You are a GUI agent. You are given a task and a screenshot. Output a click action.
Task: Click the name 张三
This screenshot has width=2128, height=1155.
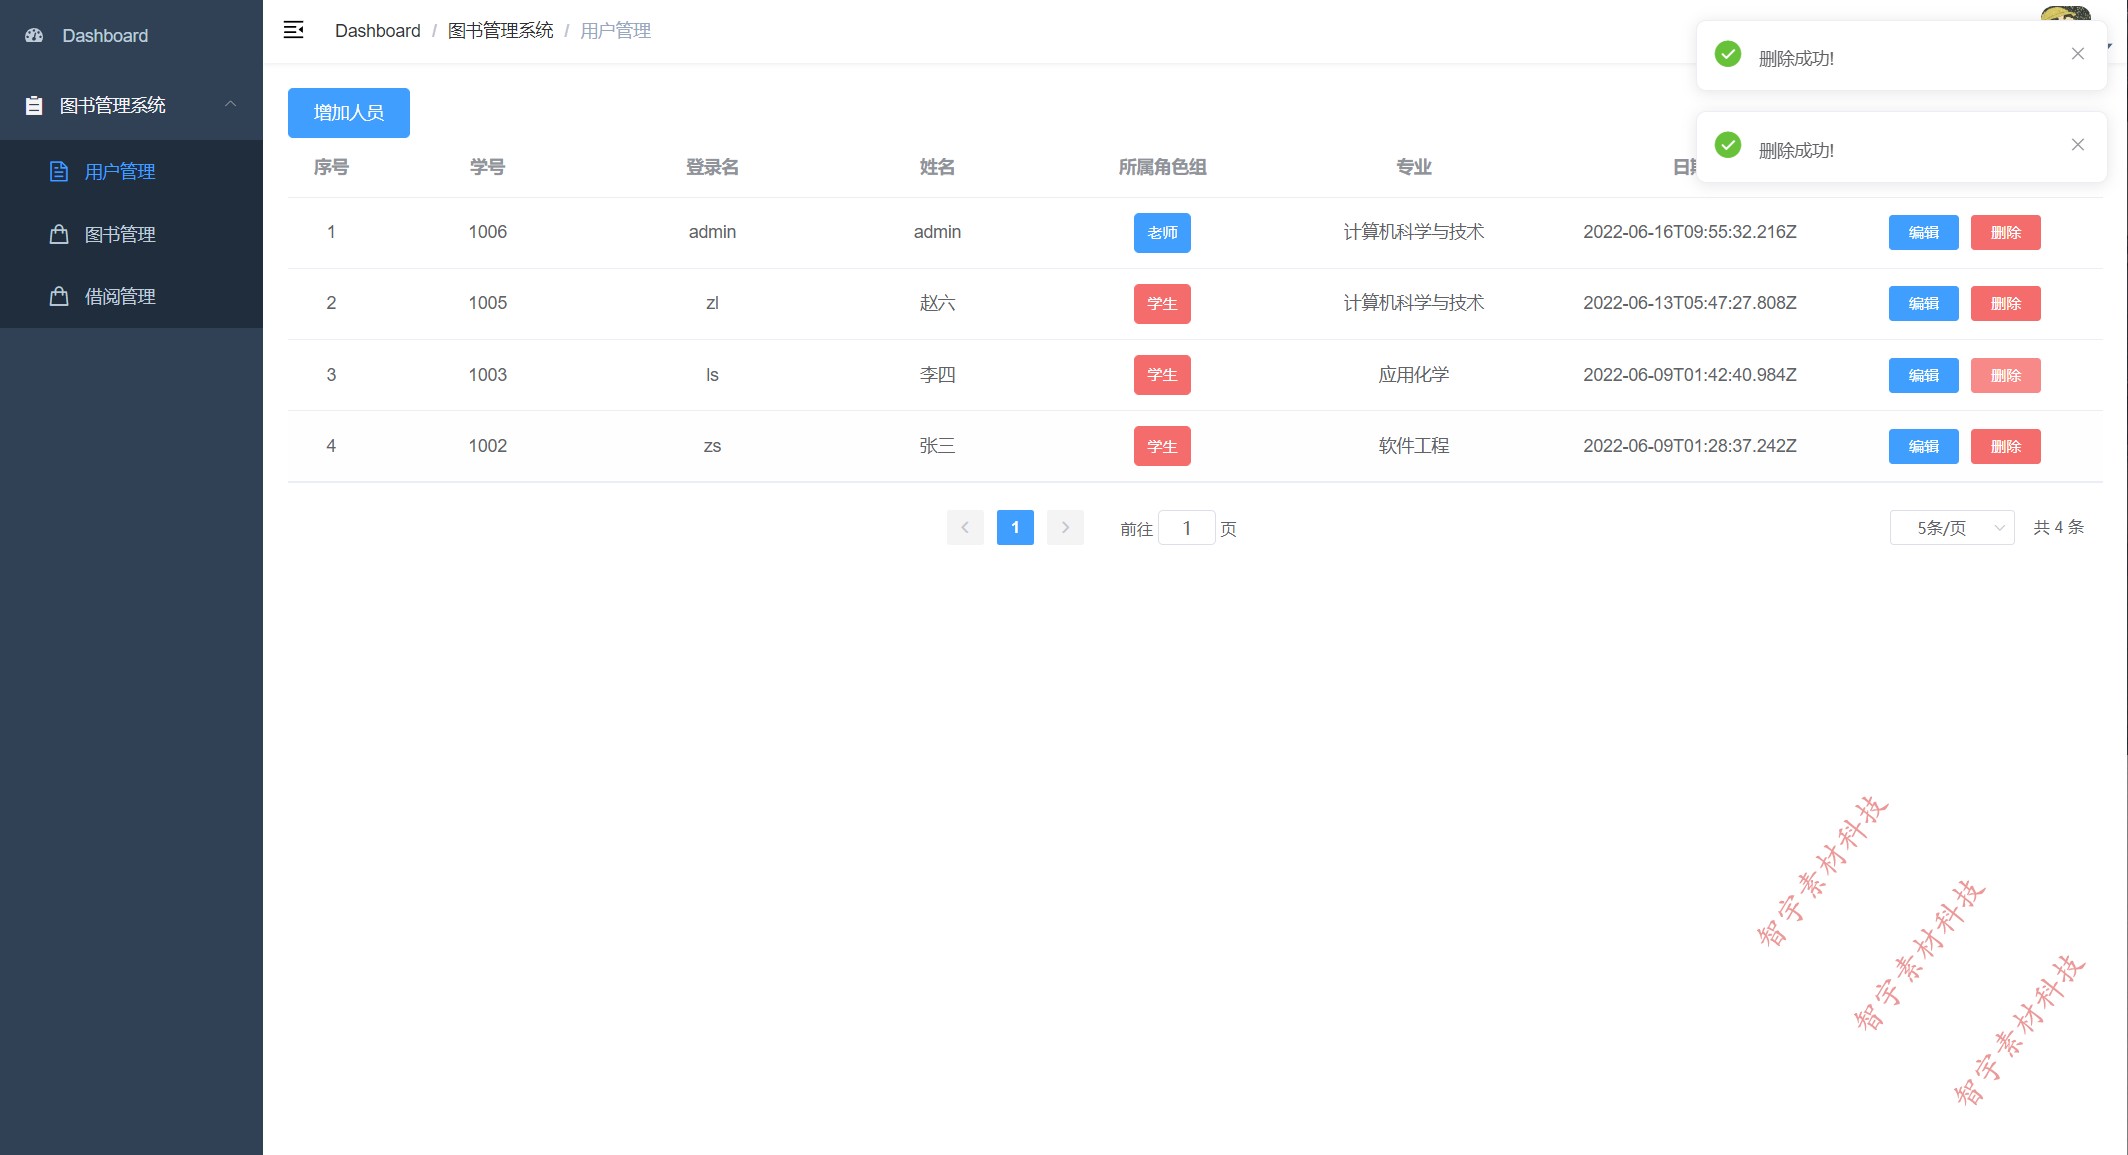[937, 446]
